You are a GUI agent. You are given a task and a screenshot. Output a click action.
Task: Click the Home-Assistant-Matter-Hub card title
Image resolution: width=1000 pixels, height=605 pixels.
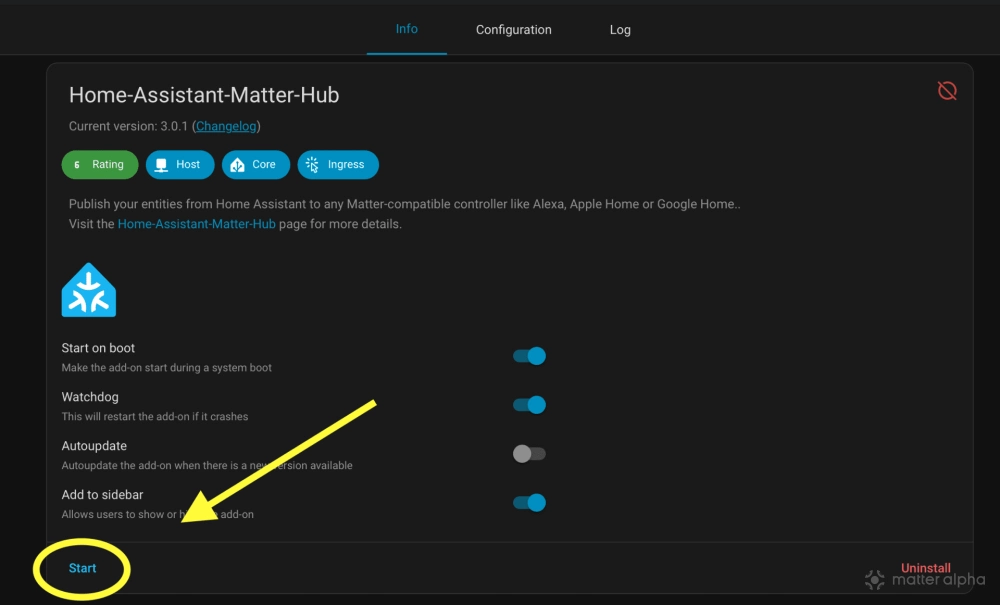coord(204,95)
